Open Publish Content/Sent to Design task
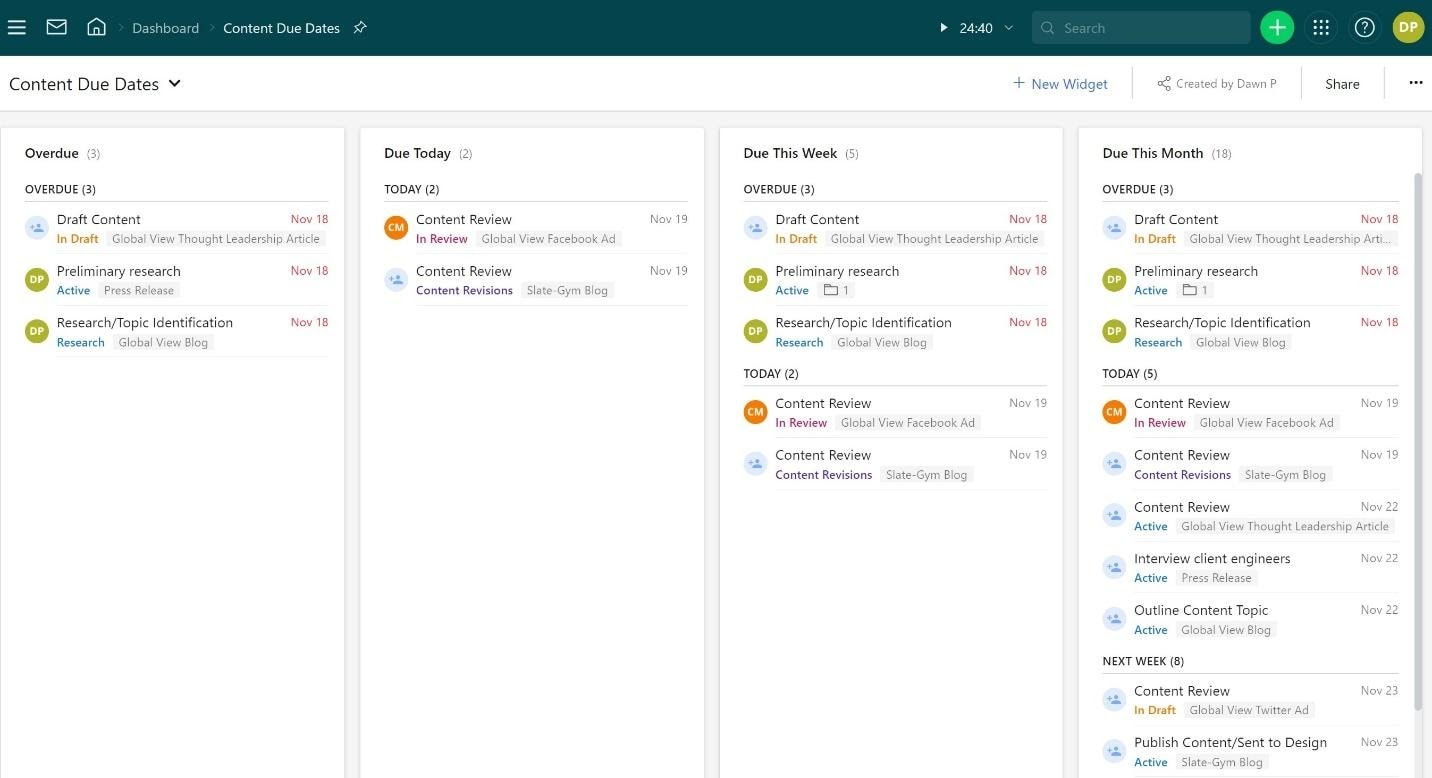The image size is (1432, 778). pos(1230,742)
